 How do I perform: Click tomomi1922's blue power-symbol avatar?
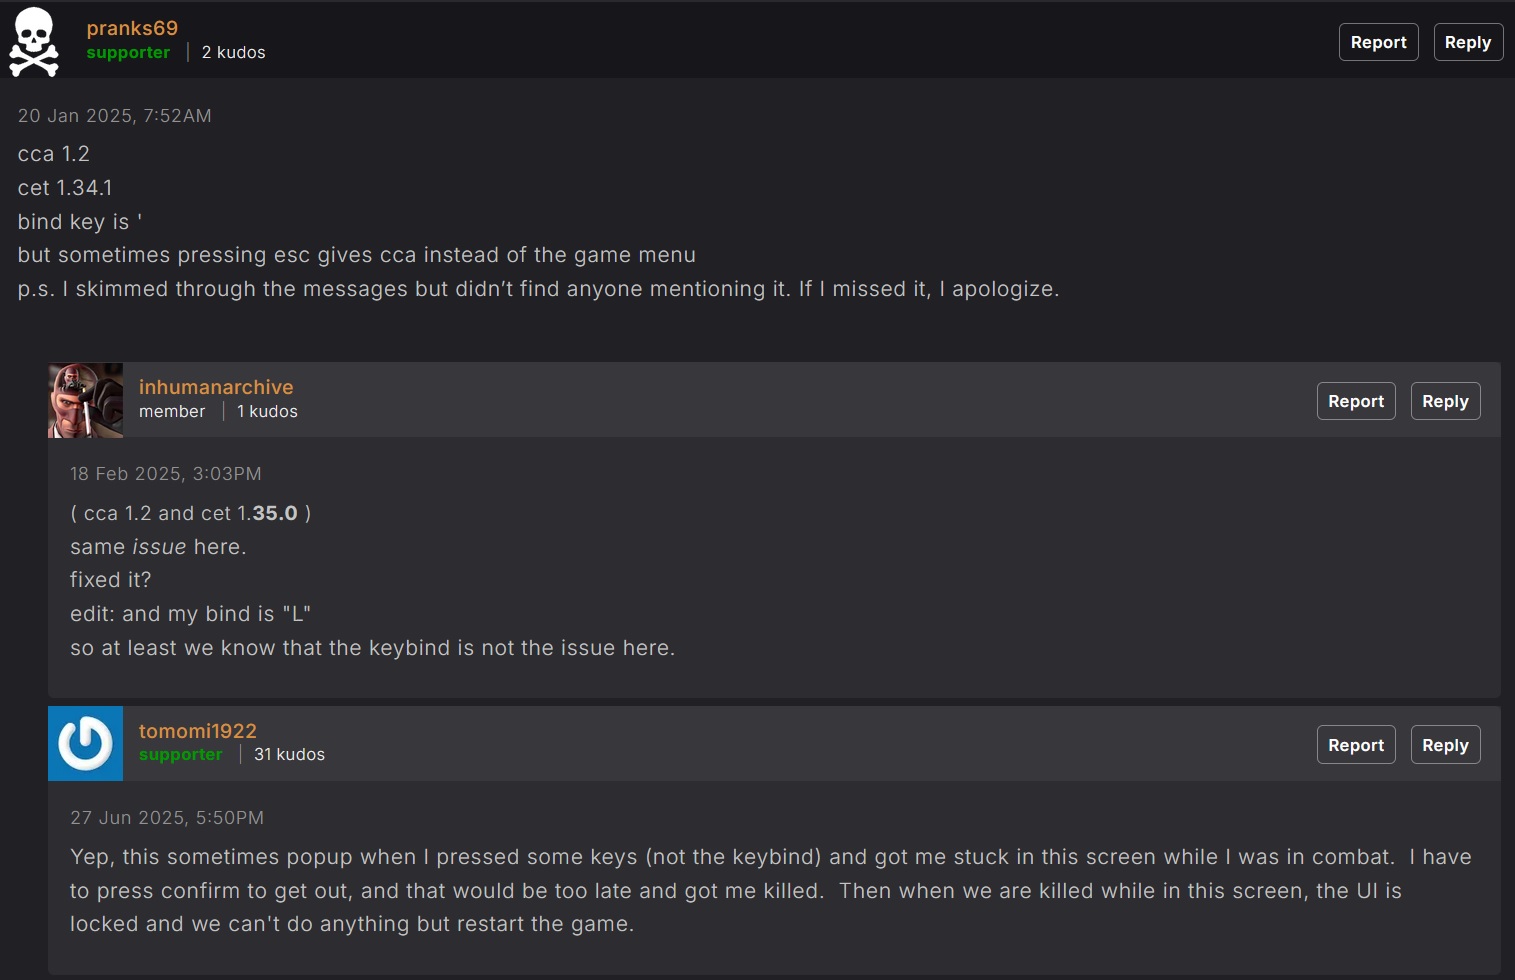(x=85, y=743)
